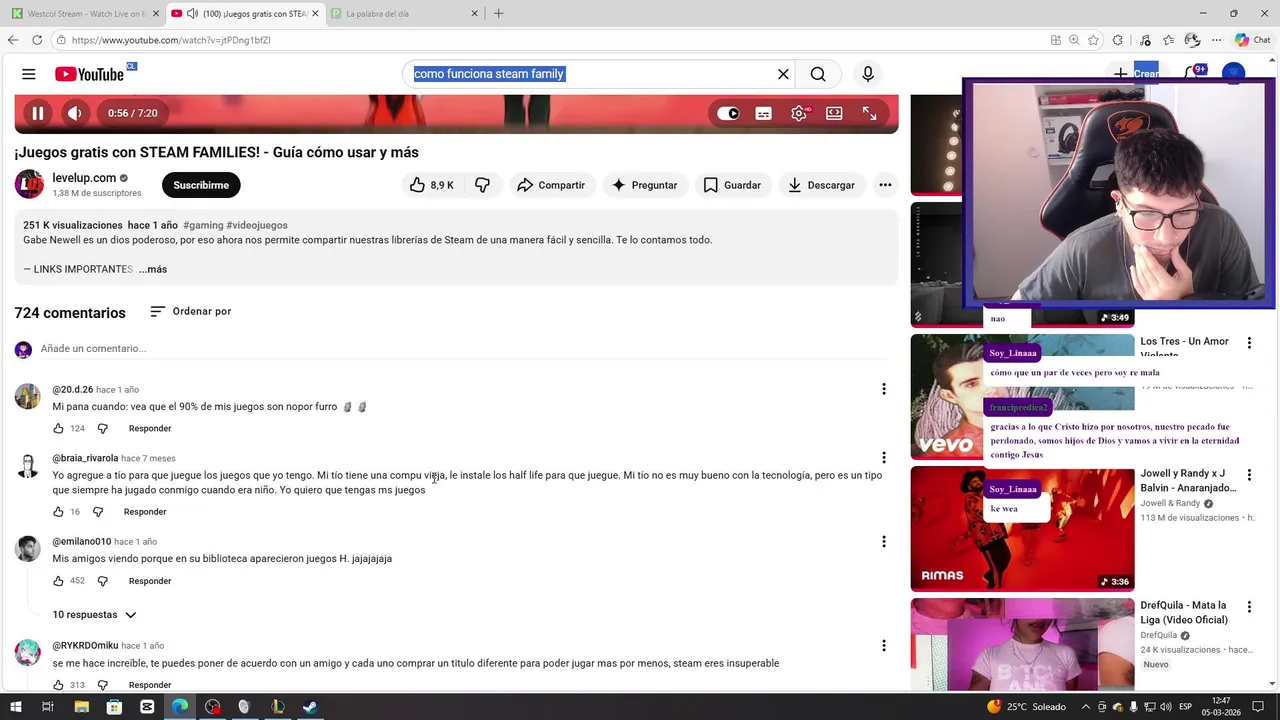Open the DrefQuila - Mata la Liga title

coord(1184,612)
